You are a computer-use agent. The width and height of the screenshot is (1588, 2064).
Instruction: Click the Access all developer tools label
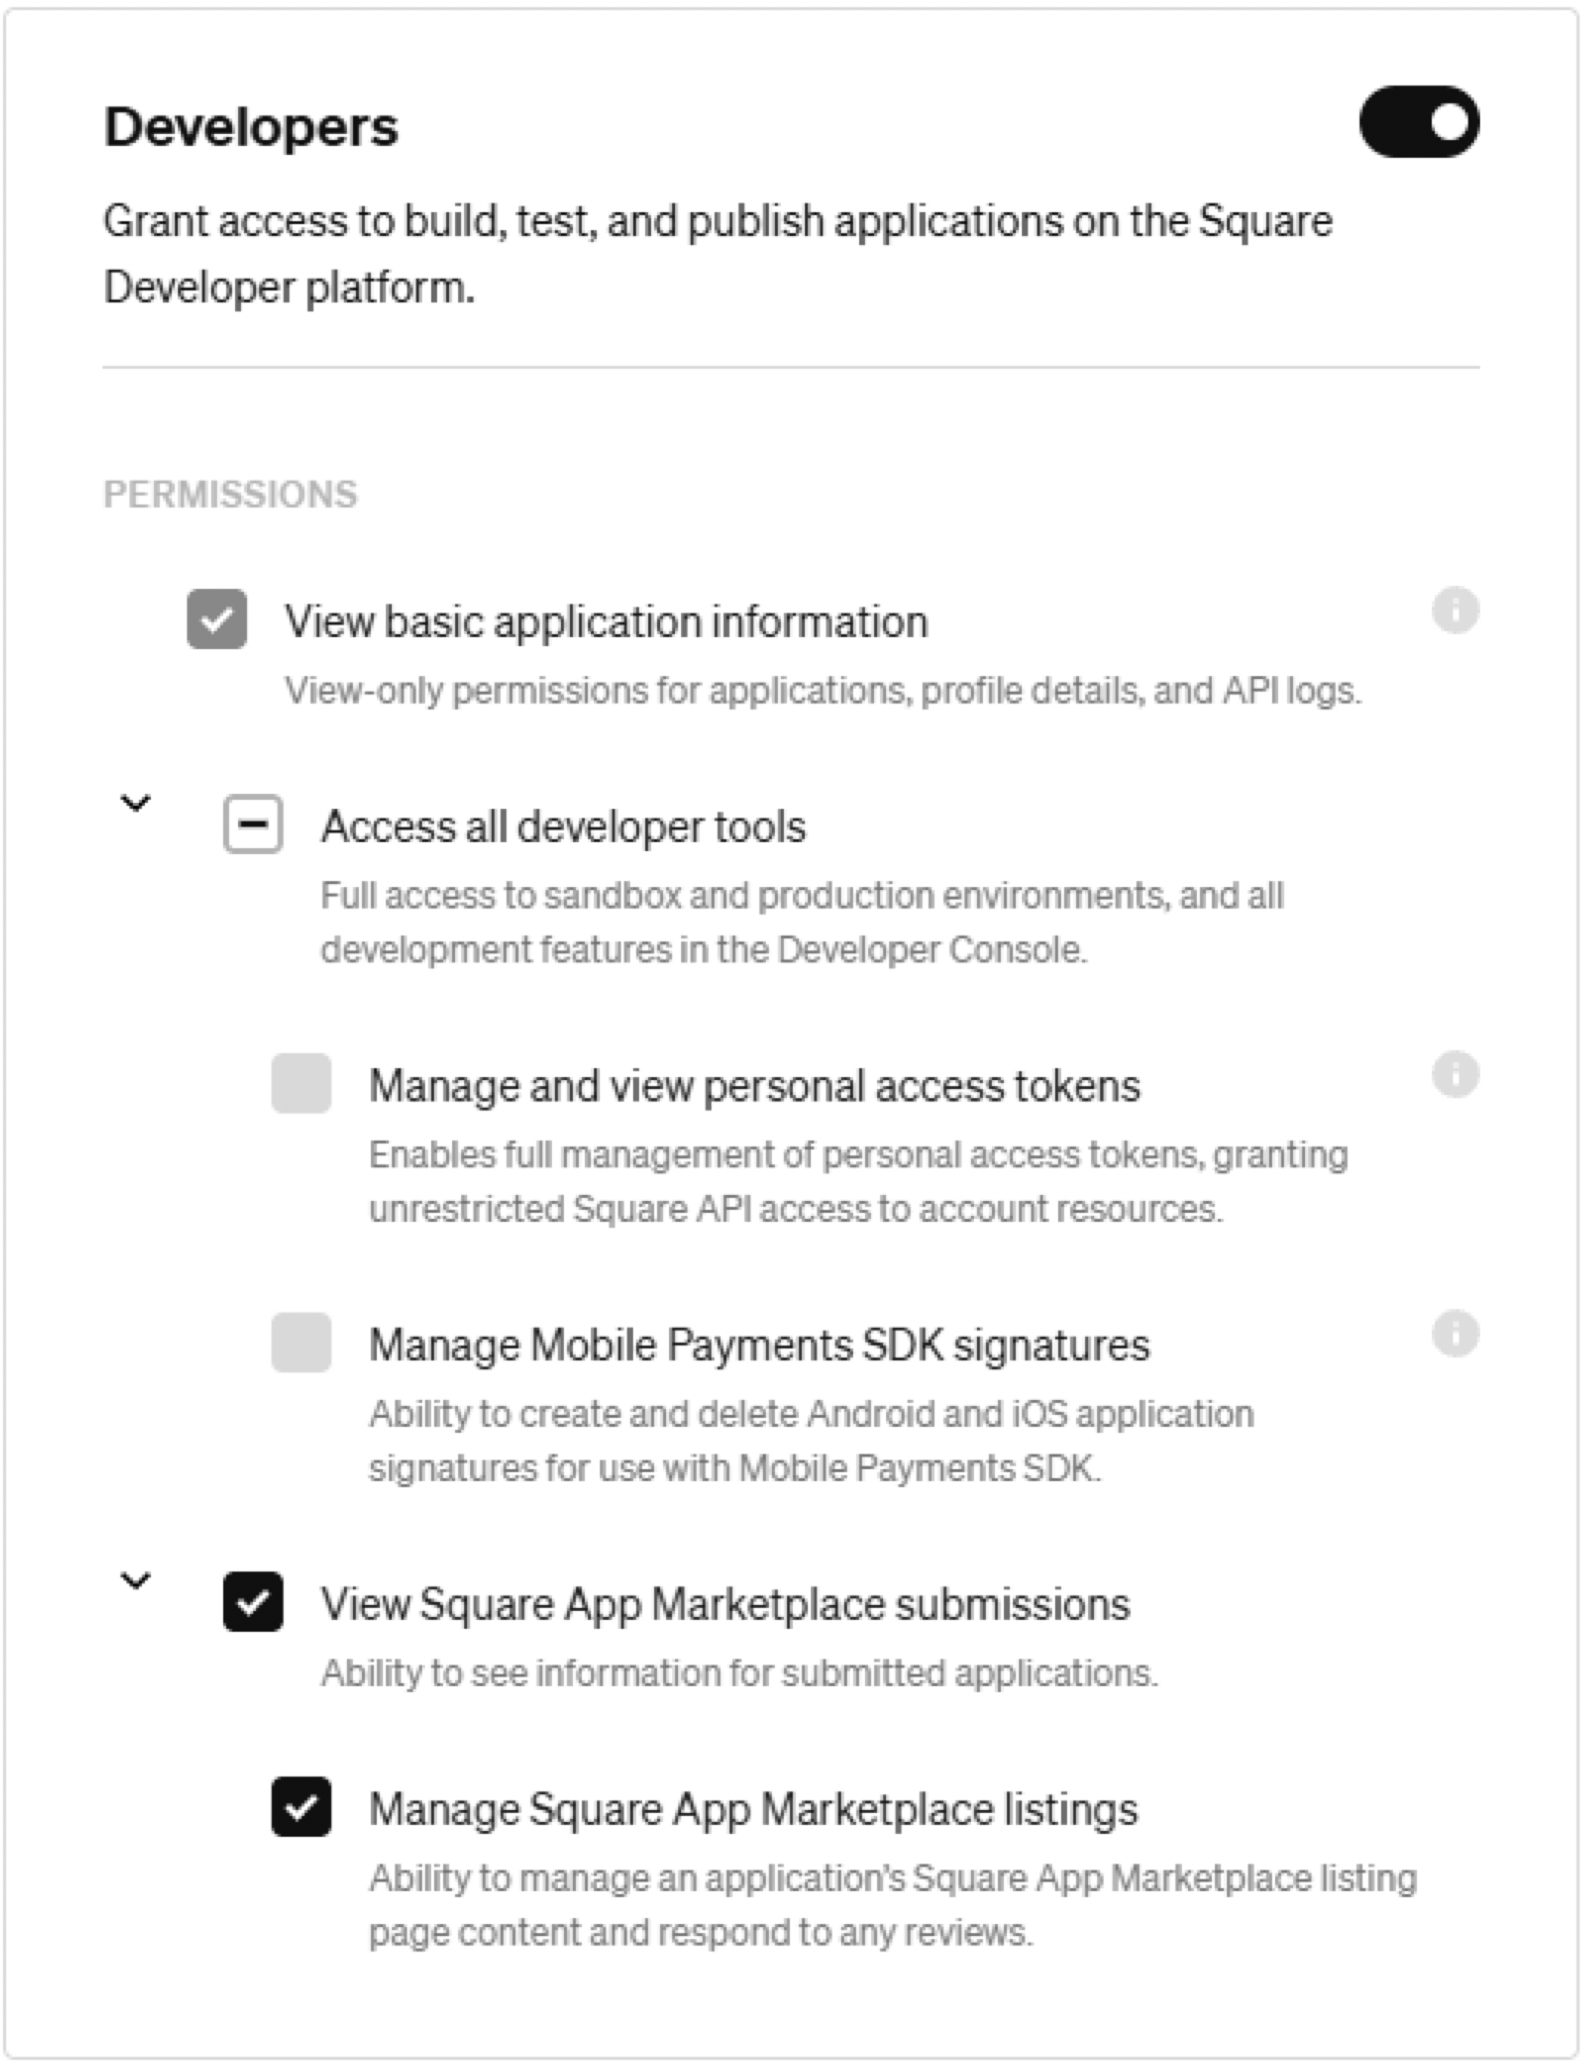(x=563, y=827)
